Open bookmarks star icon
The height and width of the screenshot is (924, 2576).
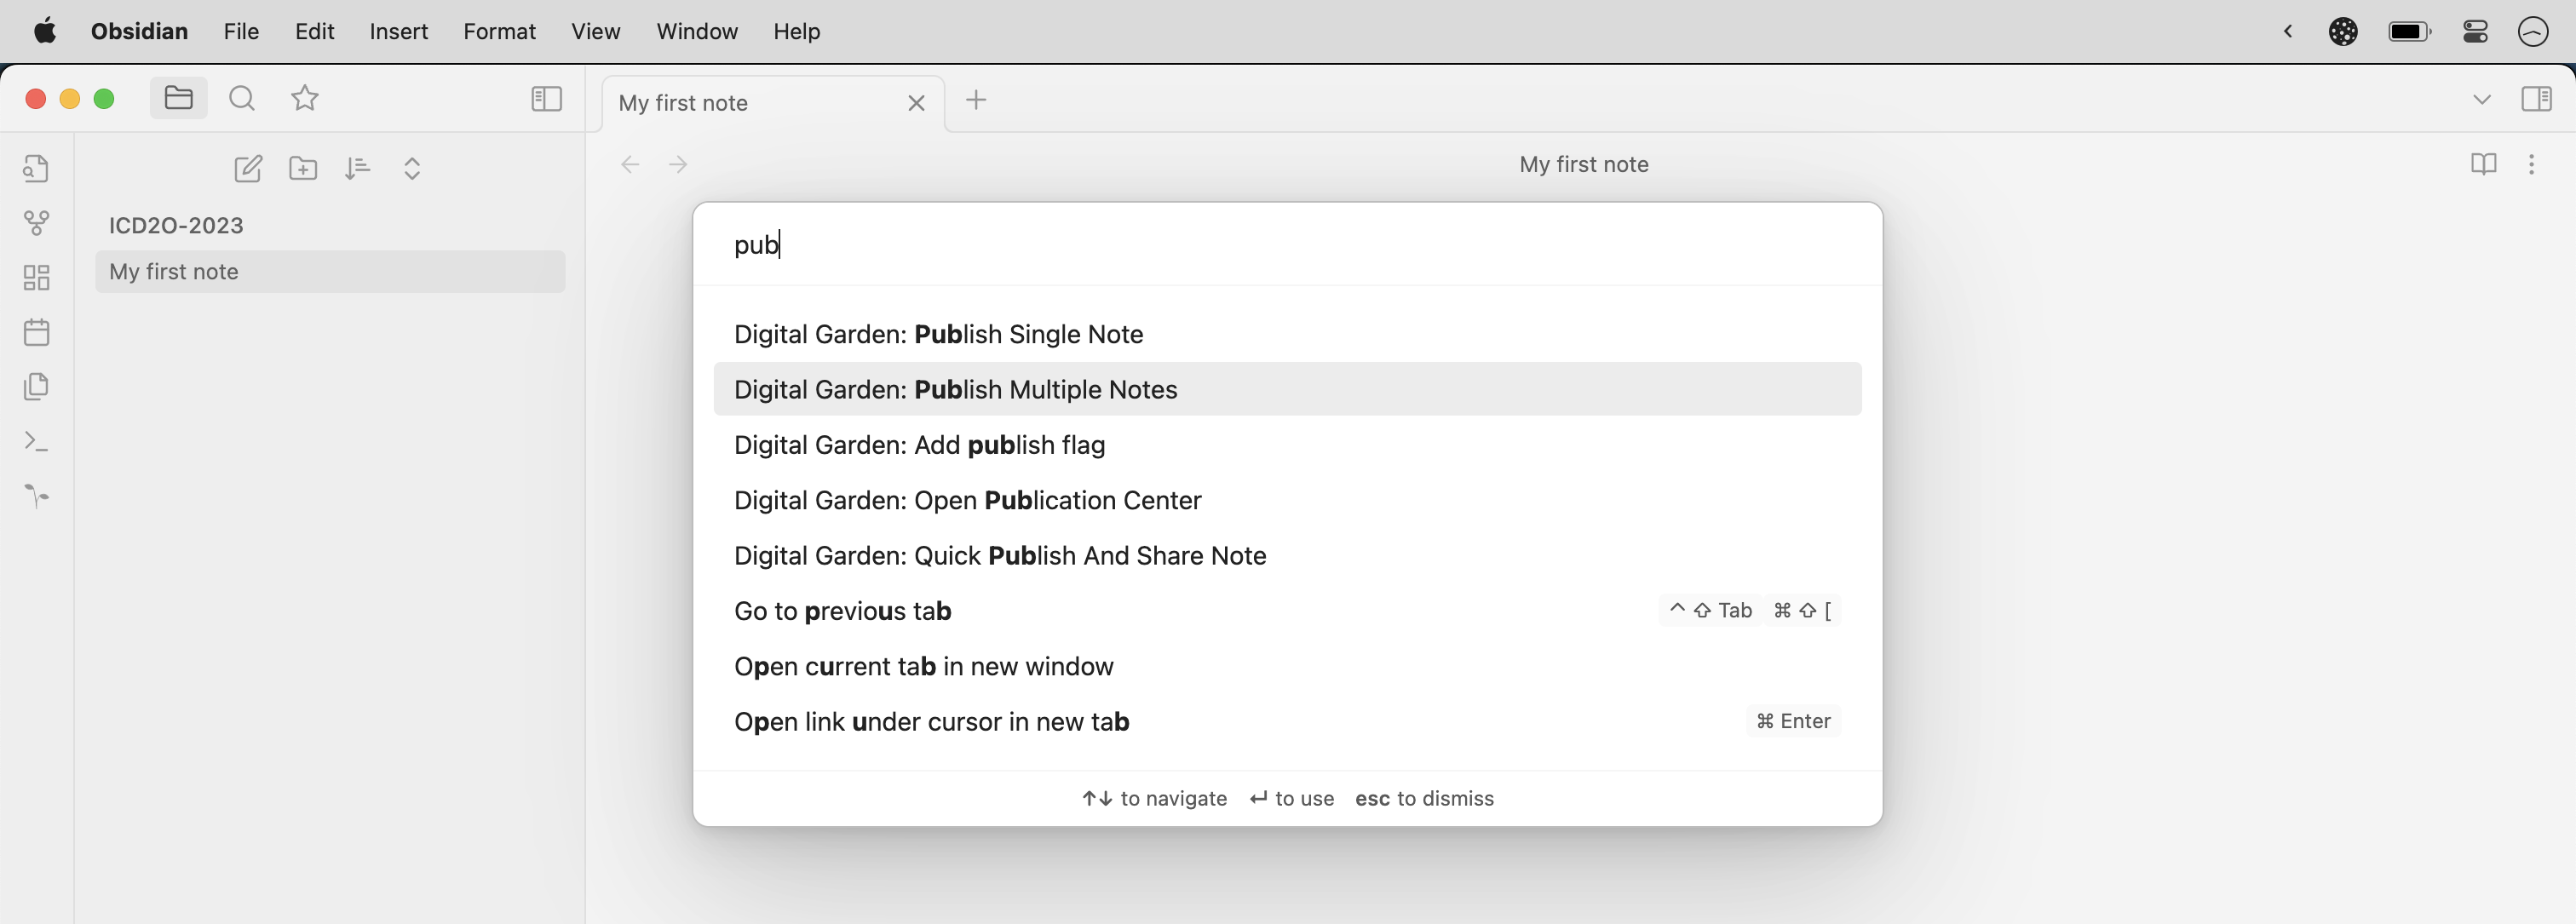click(305, 98)
